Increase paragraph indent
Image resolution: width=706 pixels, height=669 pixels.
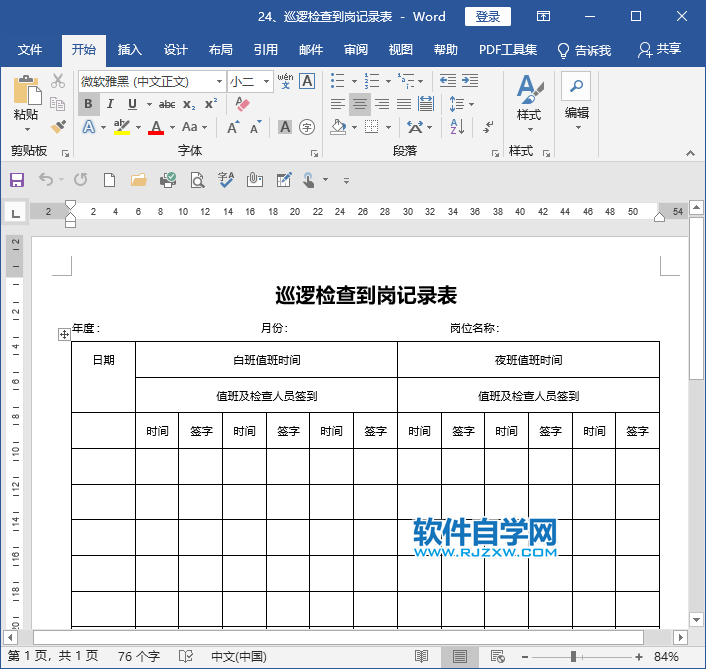click(470, 81)
